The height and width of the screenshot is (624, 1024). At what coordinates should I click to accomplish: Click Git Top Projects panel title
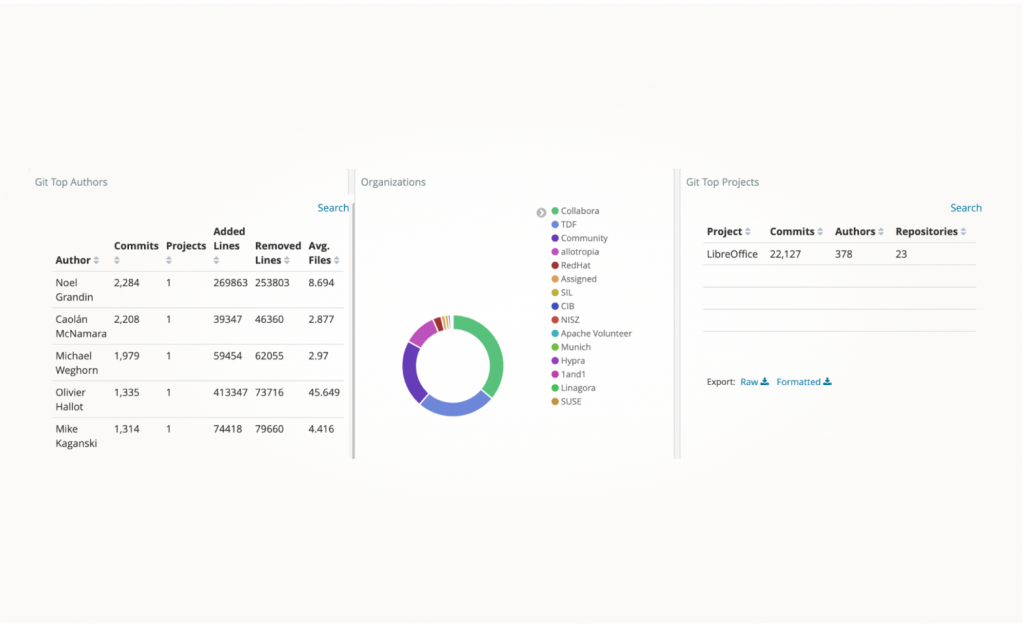[722, 182]
